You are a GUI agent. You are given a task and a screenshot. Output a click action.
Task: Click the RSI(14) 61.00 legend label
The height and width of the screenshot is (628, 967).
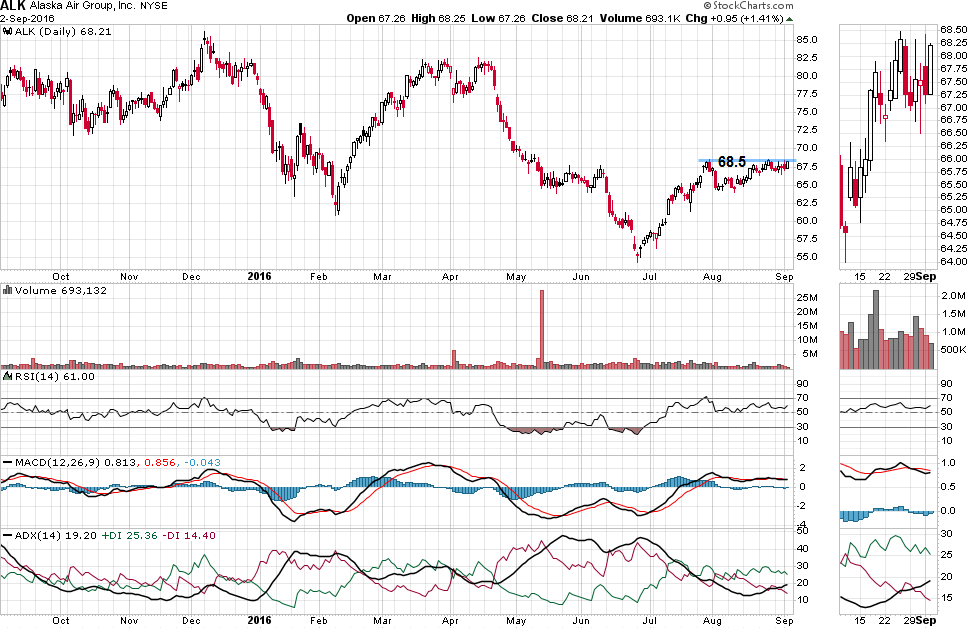coord(55,376)
